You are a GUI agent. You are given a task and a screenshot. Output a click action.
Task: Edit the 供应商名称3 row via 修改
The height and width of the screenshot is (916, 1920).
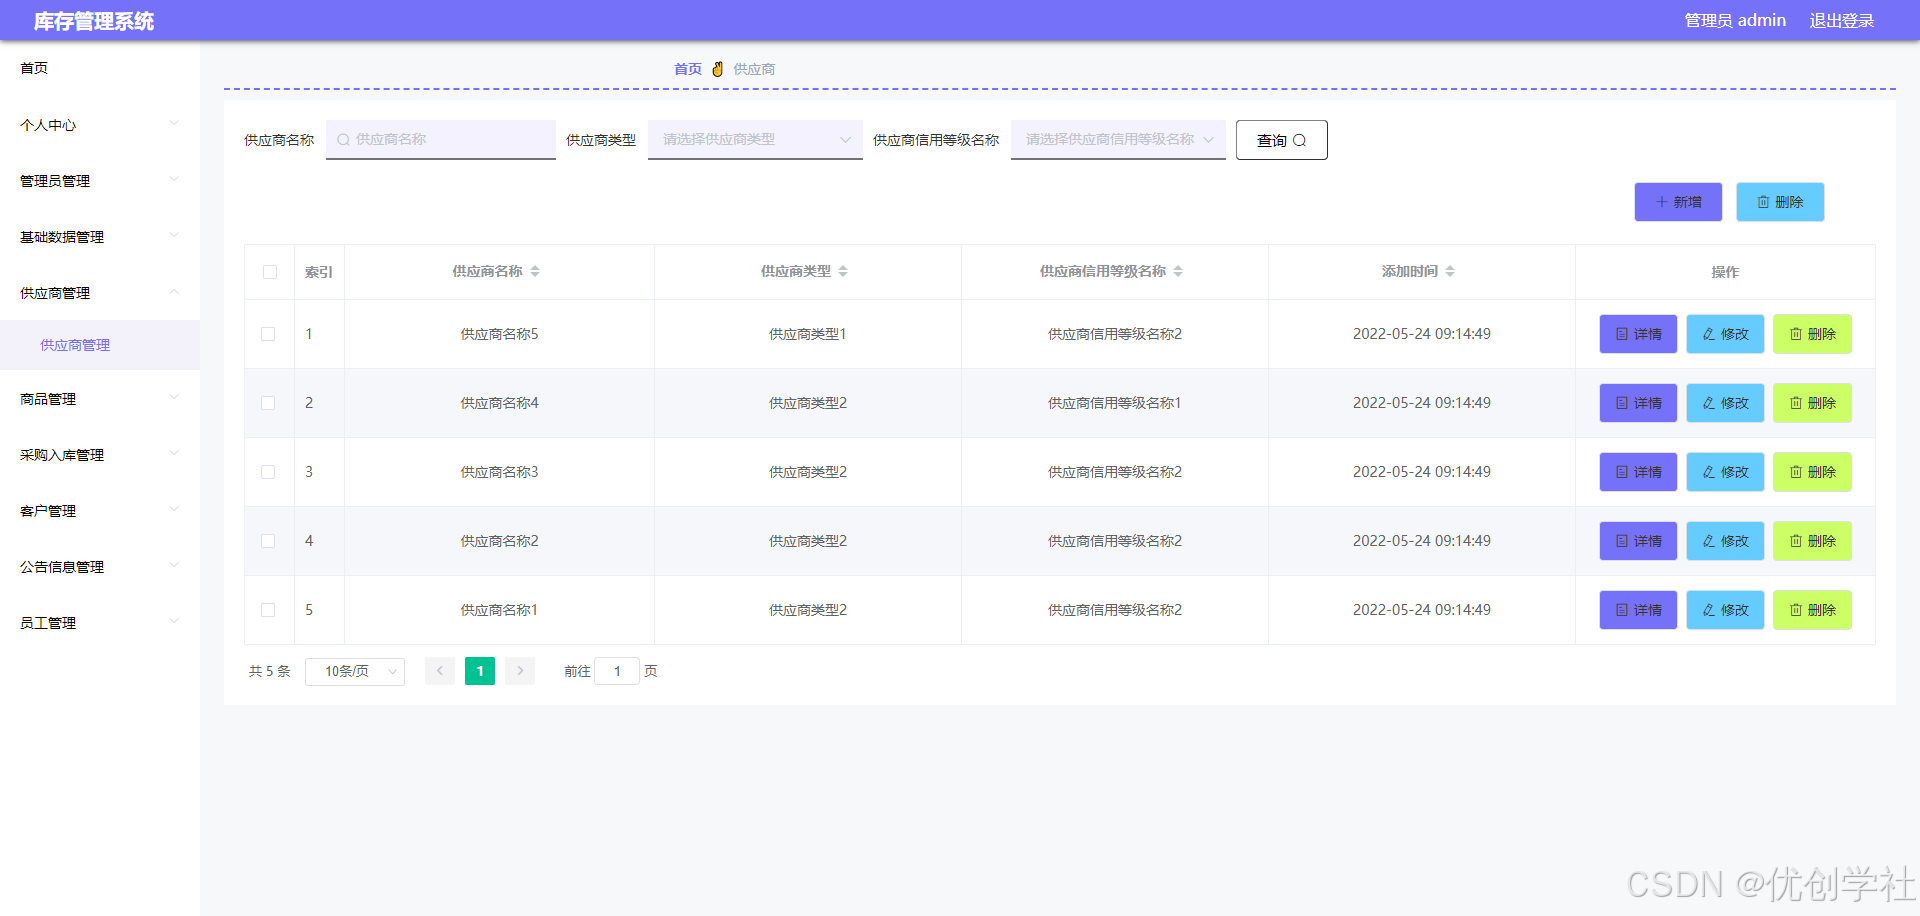pos(1725,472)
